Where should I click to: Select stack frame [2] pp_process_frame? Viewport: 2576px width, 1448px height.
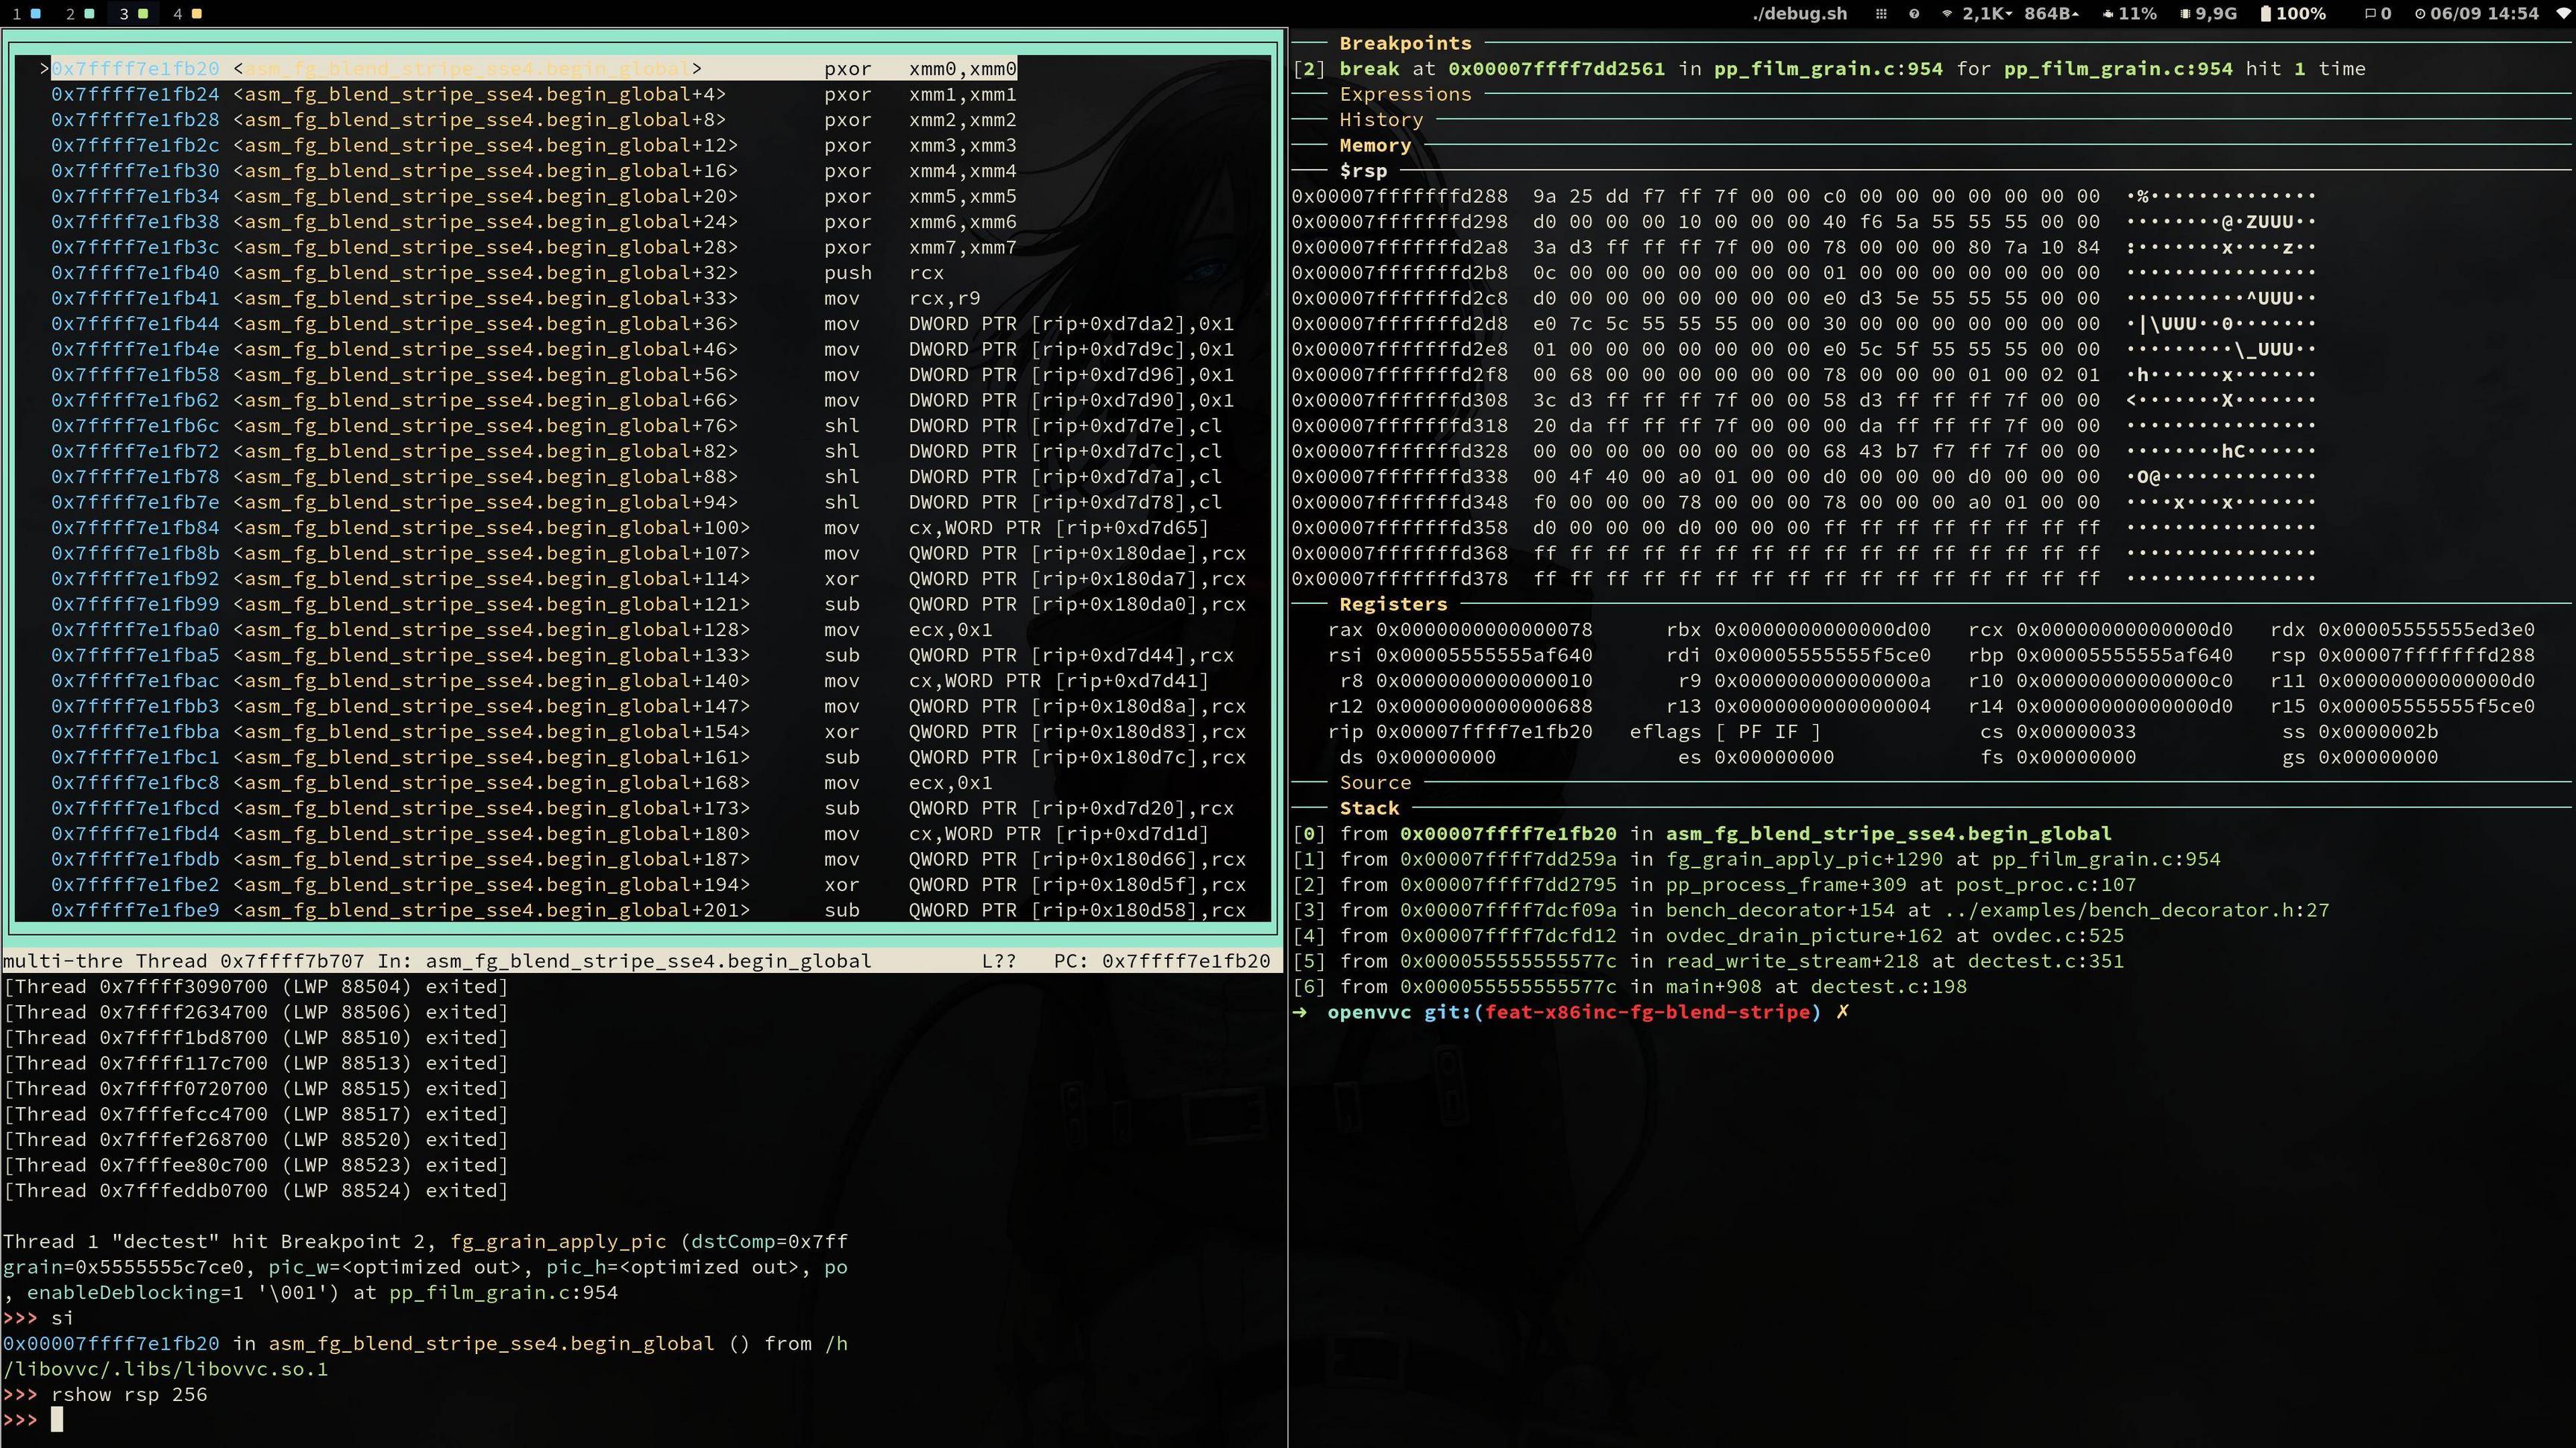(1765, 884)
